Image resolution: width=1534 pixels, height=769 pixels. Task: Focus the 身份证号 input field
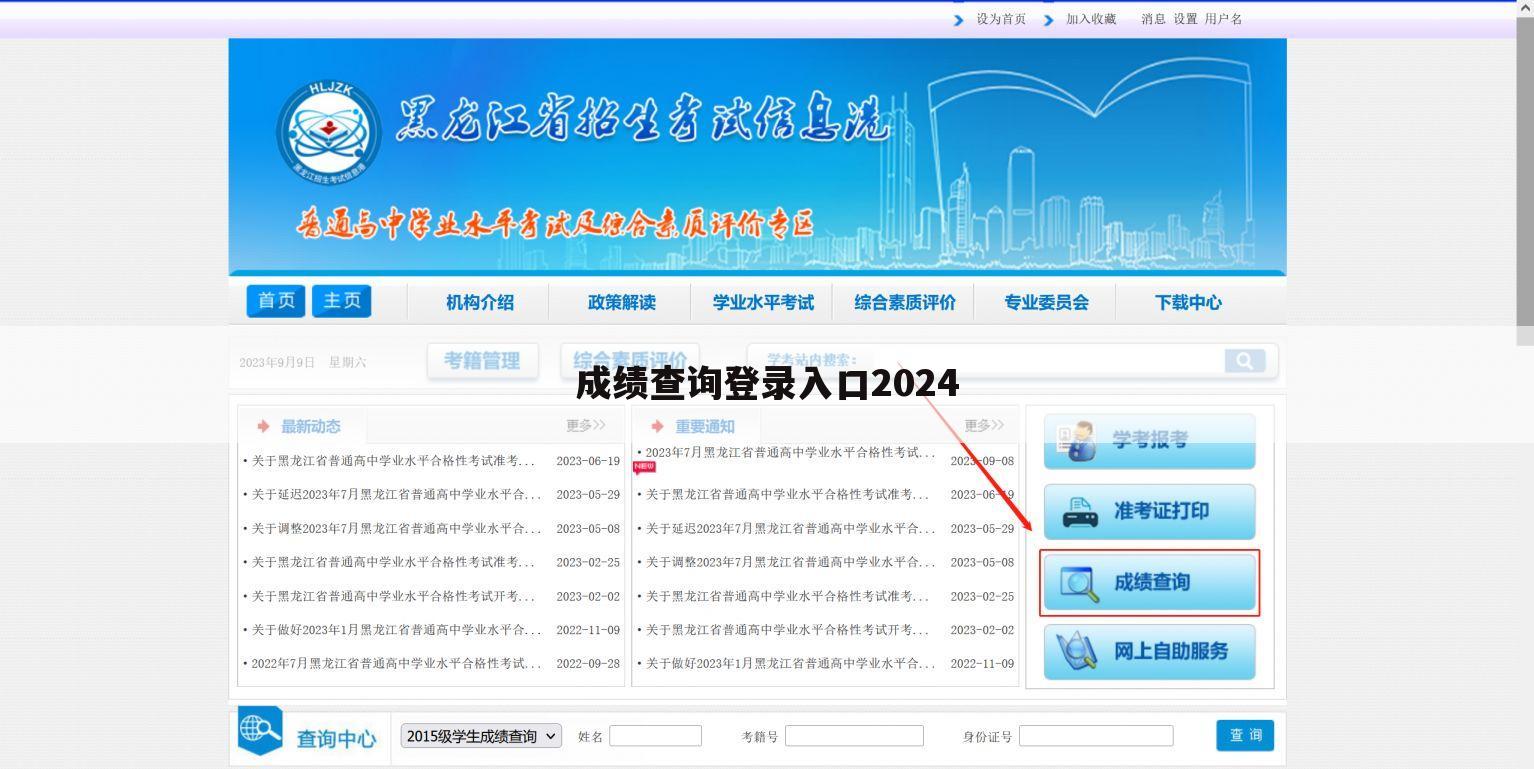point(1096,736)
